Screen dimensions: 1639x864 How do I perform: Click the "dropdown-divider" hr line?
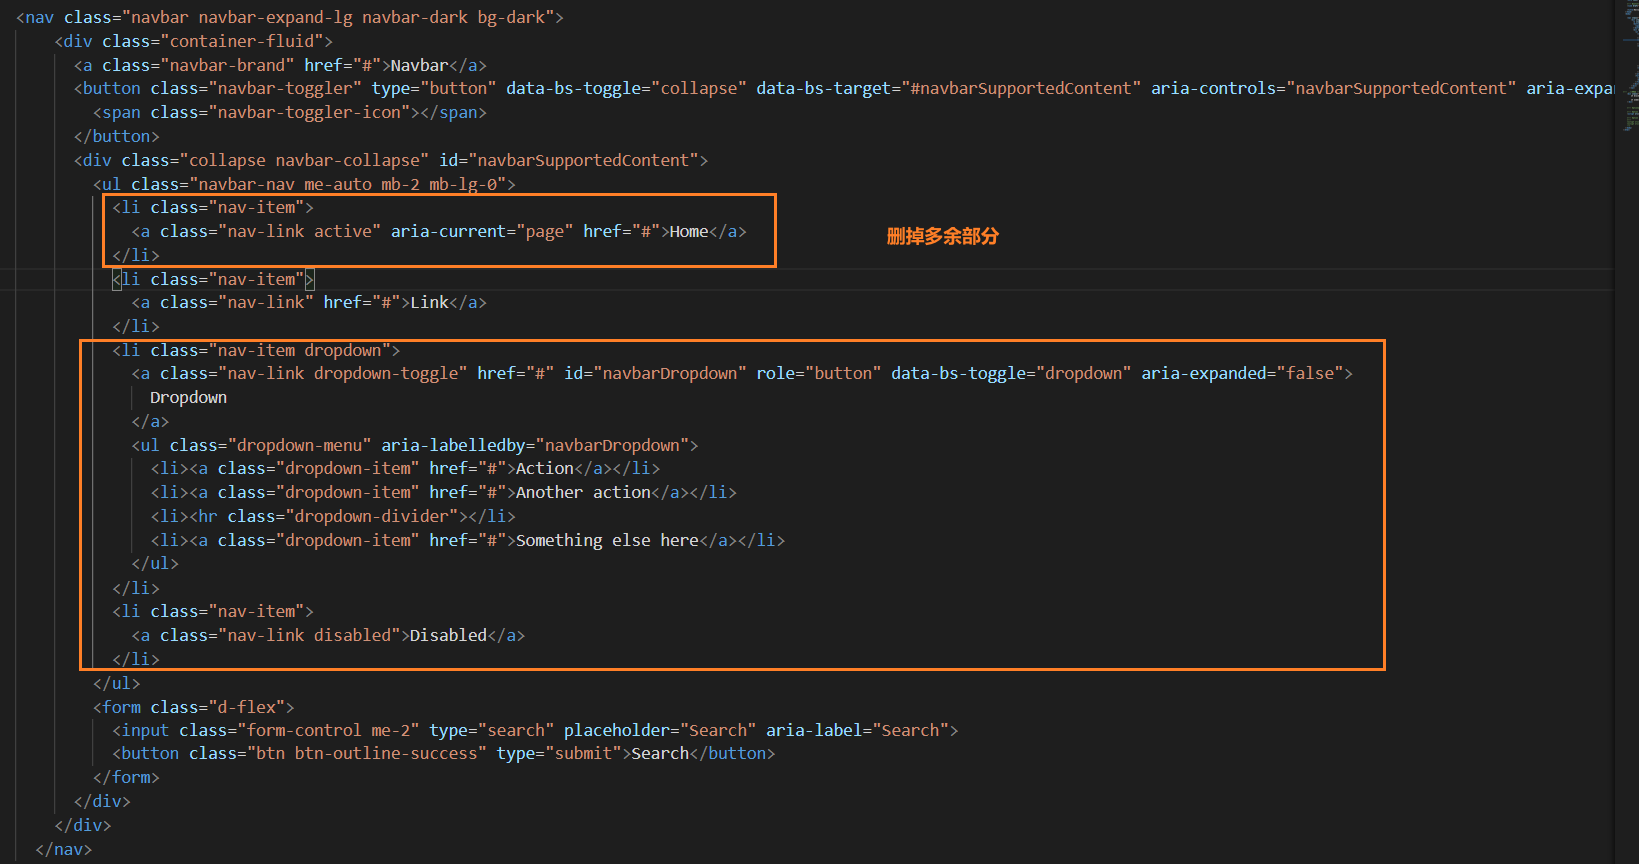(333, 516)
